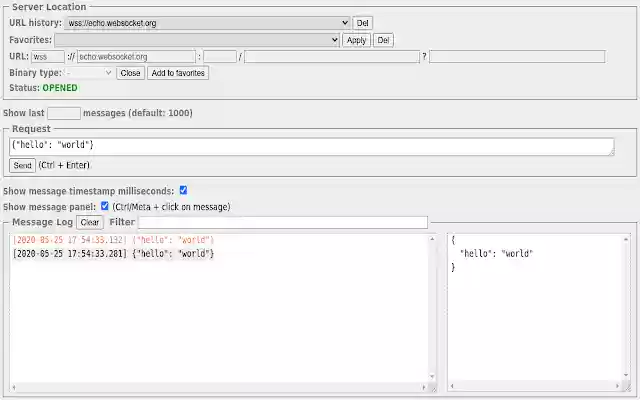
Task: Close the websocket connection
Action: (x=130, y=73)
